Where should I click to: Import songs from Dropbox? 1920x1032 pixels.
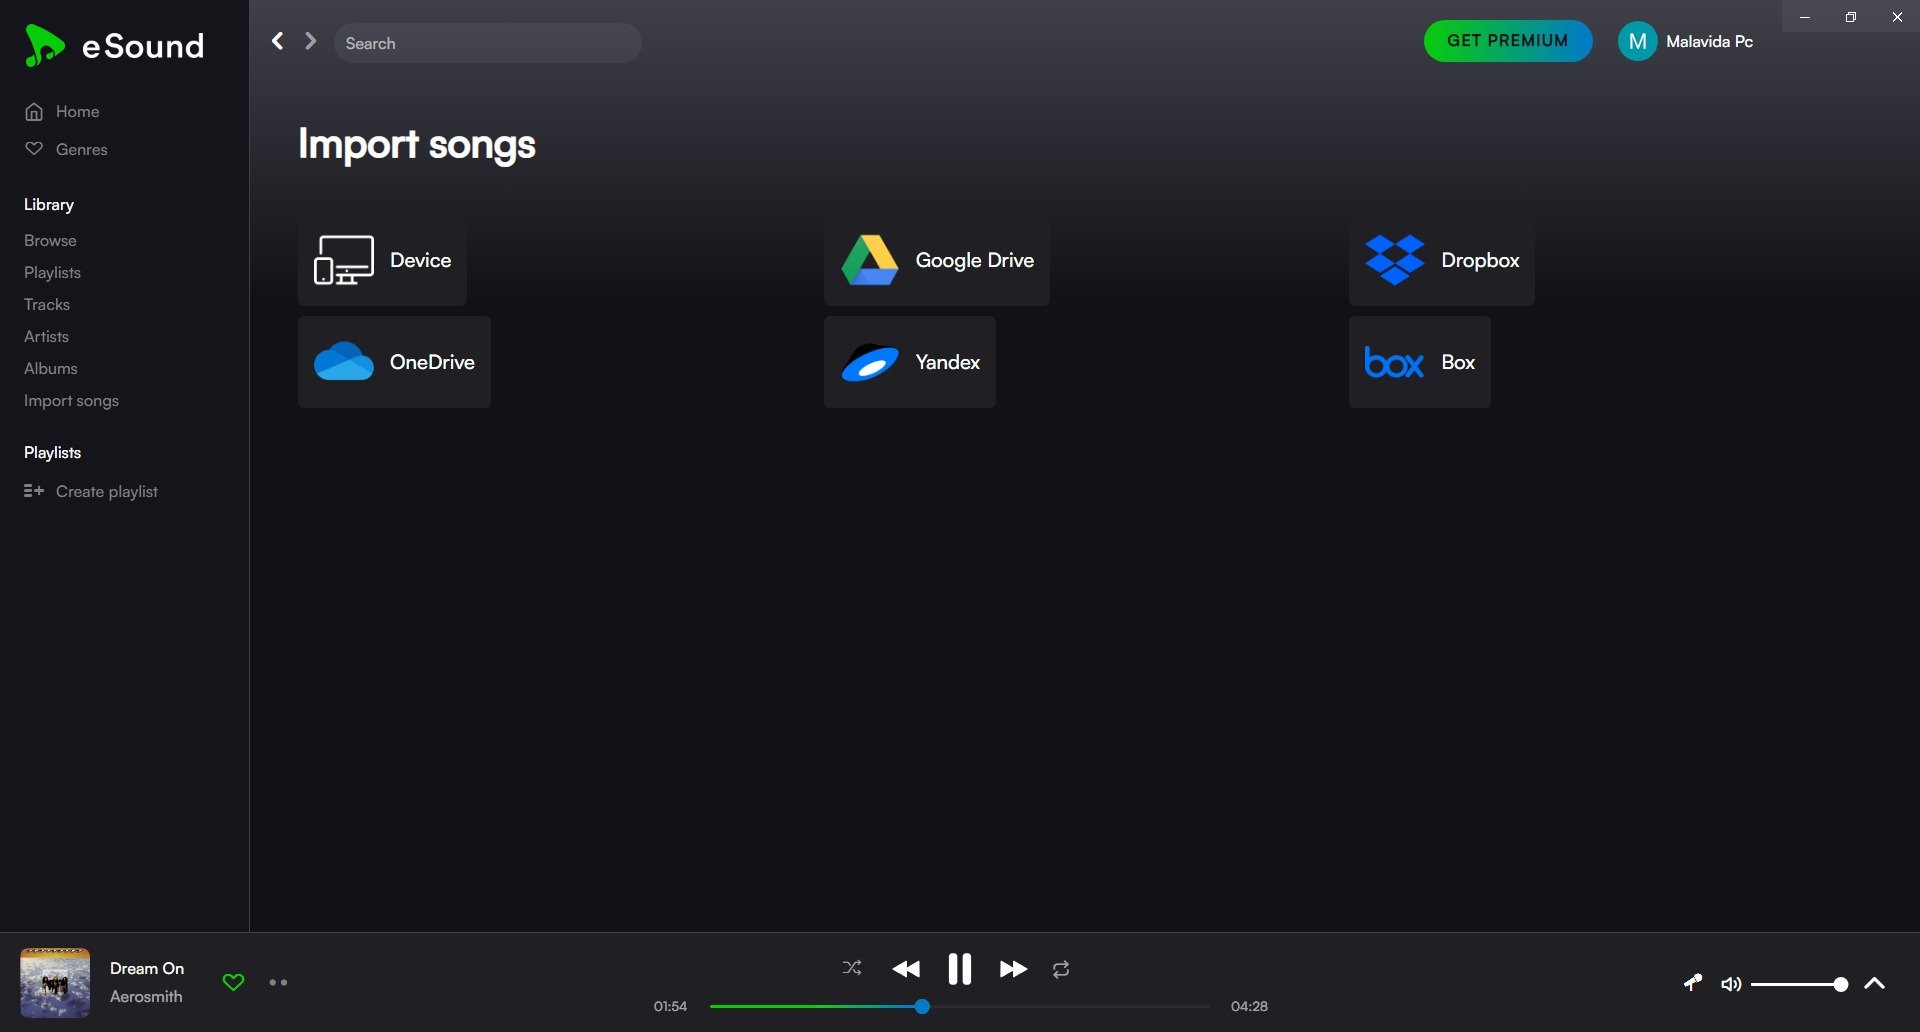(1442, 260)
